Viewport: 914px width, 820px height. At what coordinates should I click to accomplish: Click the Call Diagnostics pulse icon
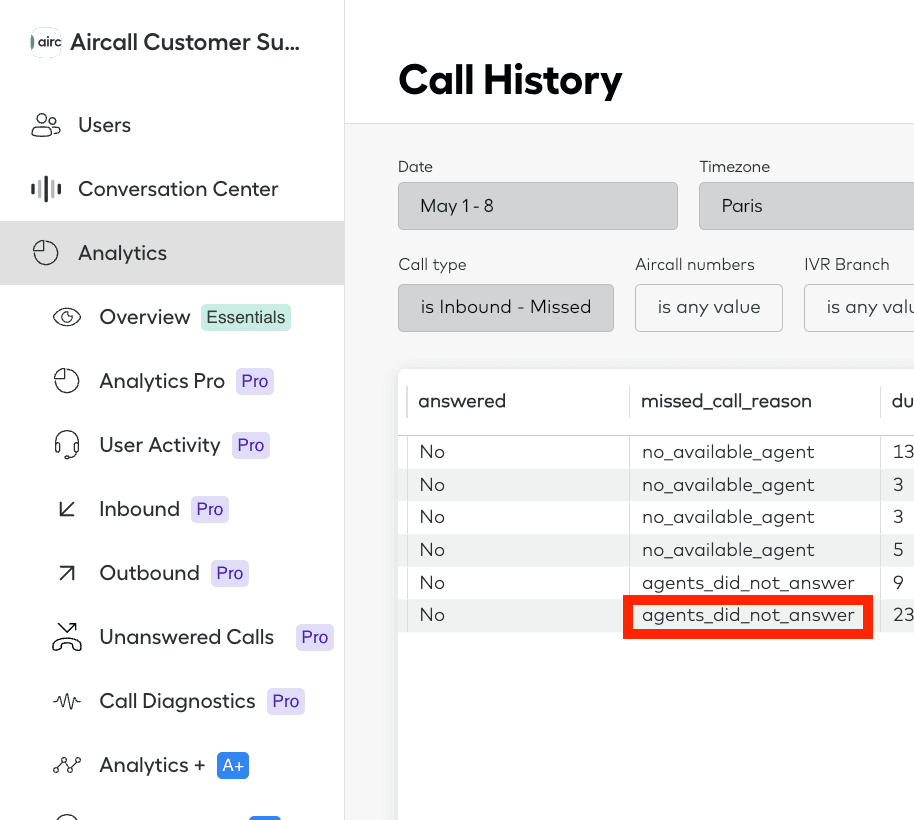coord(67,701)
